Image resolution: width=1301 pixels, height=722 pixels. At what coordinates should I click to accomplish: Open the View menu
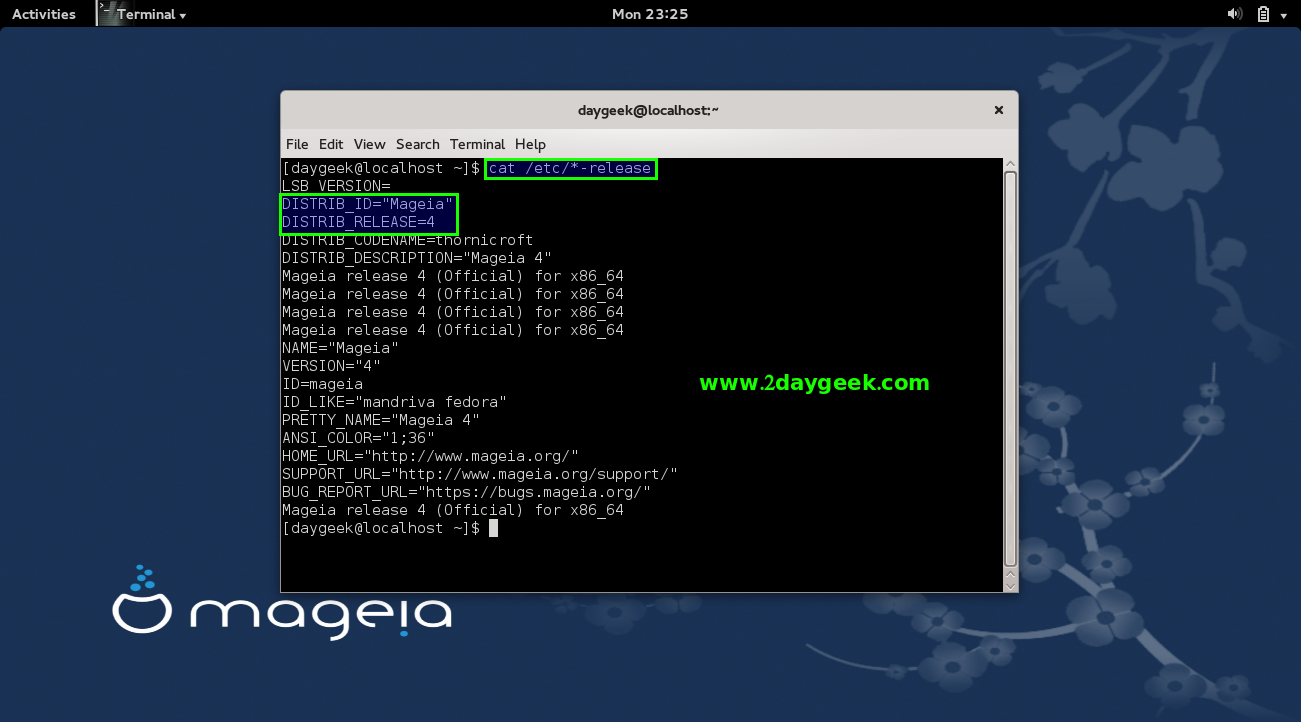(x=369, y=144)
